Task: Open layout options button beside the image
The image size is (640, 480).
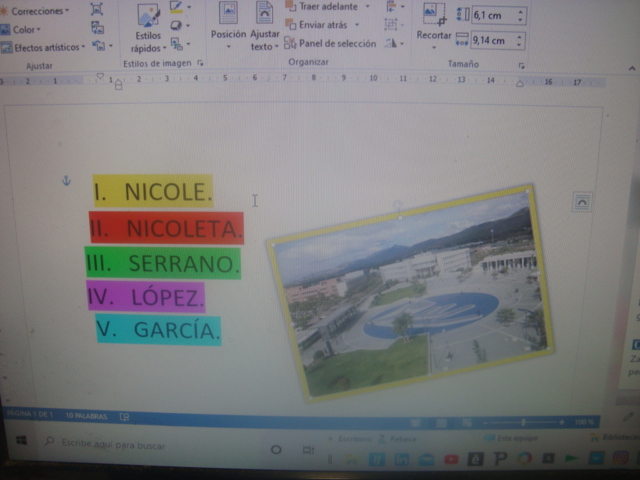Action: tap(582, 202)
